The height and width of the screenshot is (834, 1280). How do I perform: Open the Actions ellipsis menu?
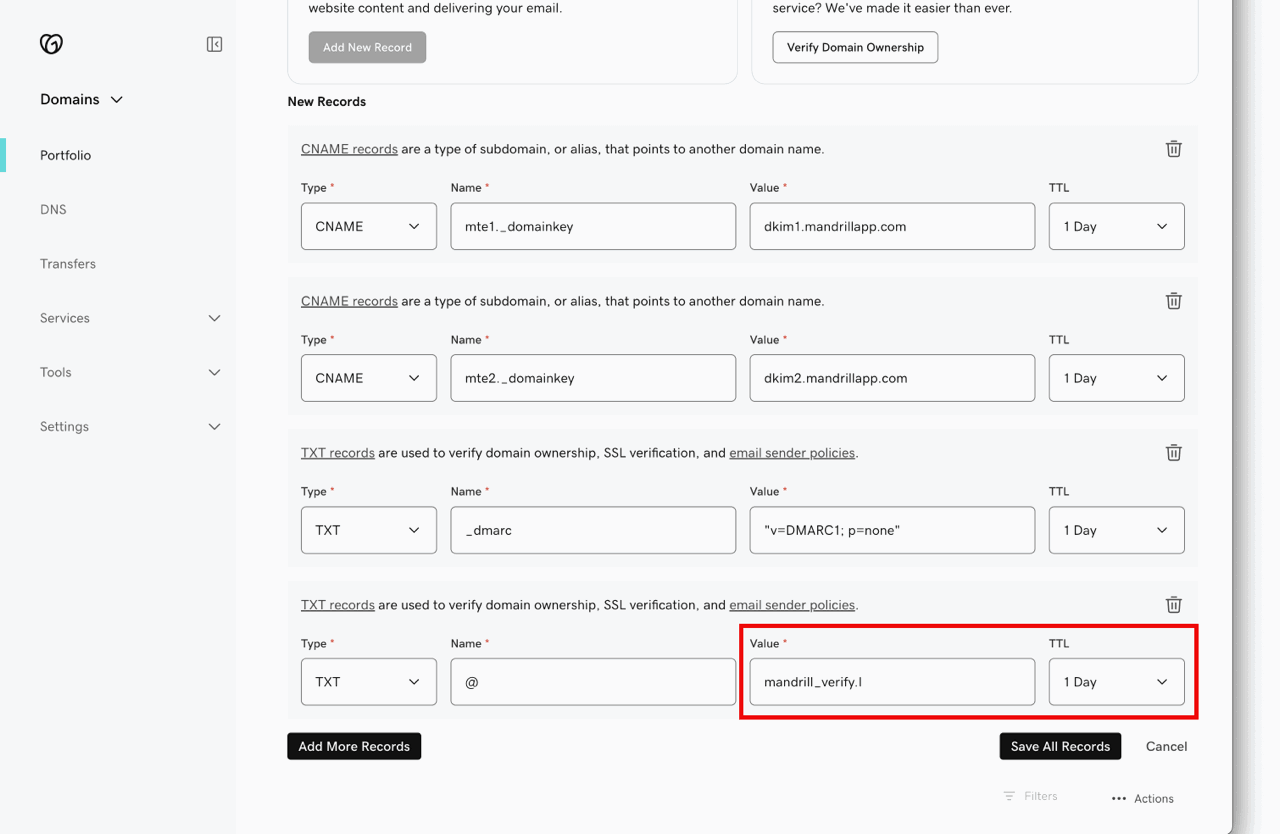coord(1142,797)
